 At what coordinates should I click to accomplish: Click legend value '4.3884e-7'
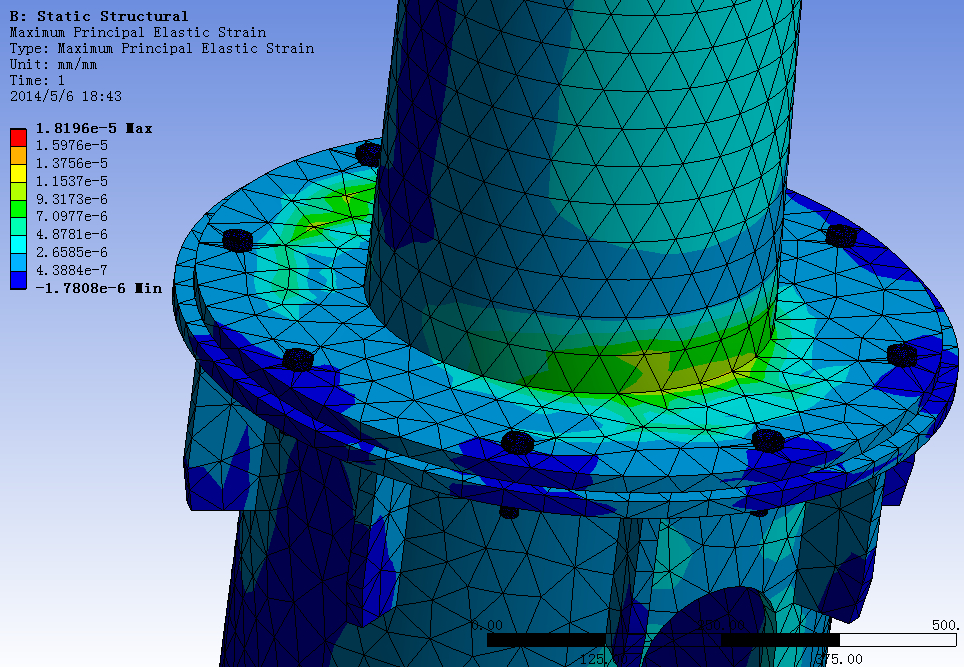(x=72, y=270)
